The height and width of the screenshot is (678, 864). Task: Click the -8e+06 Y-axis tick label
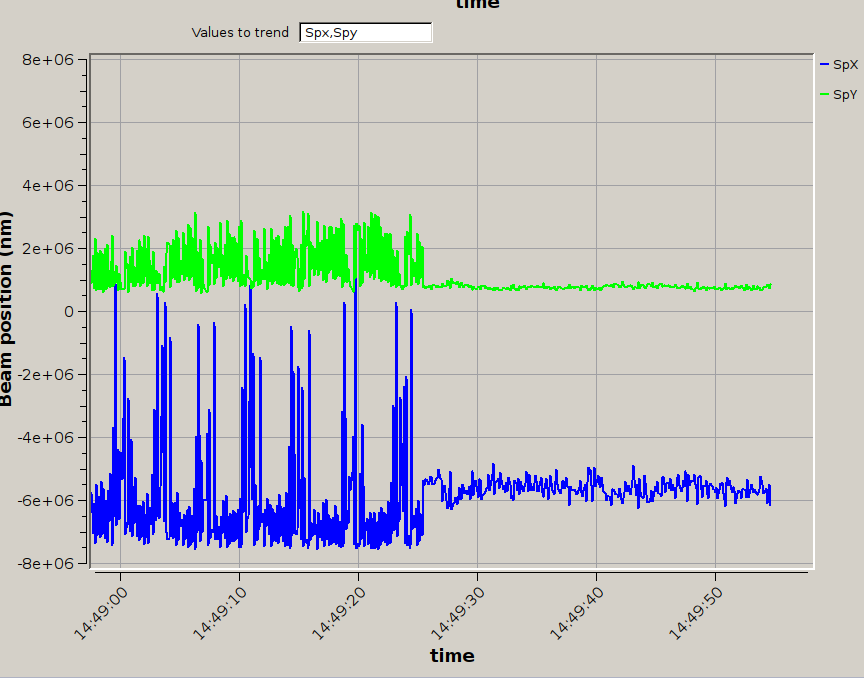pyautogui.click(x=46, y=563)
